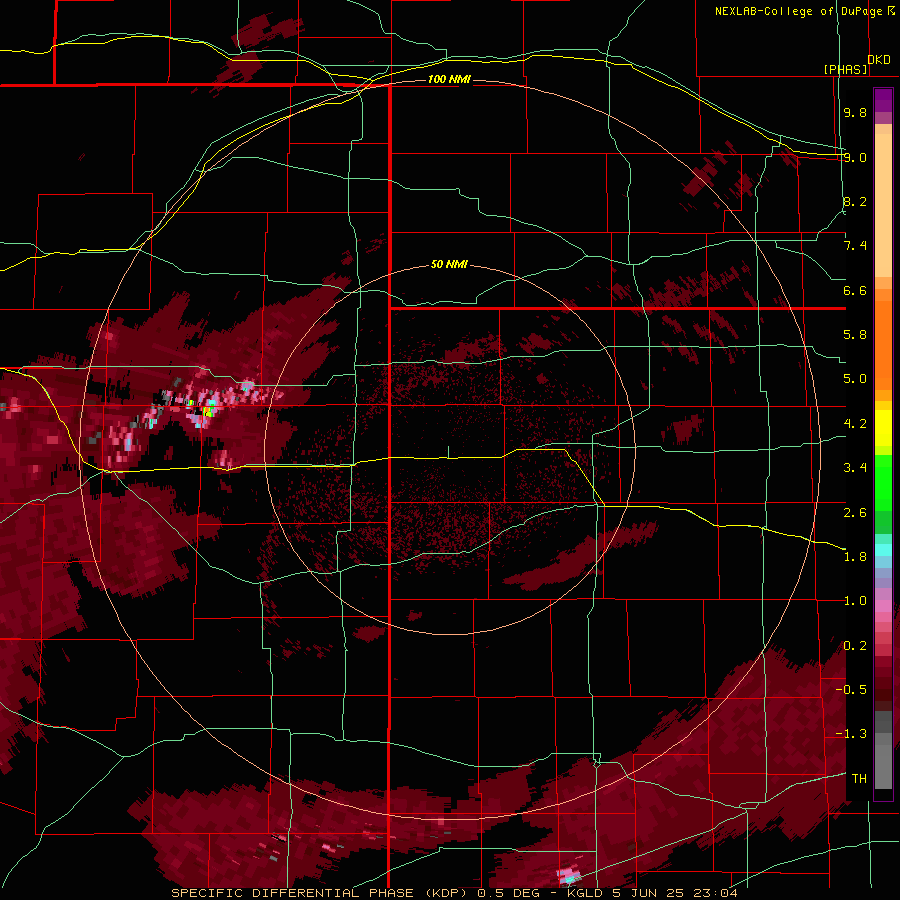The width and height of the screenshot is (900, 900).
Task: Select the 2.6 scale value
Action: 855,512
